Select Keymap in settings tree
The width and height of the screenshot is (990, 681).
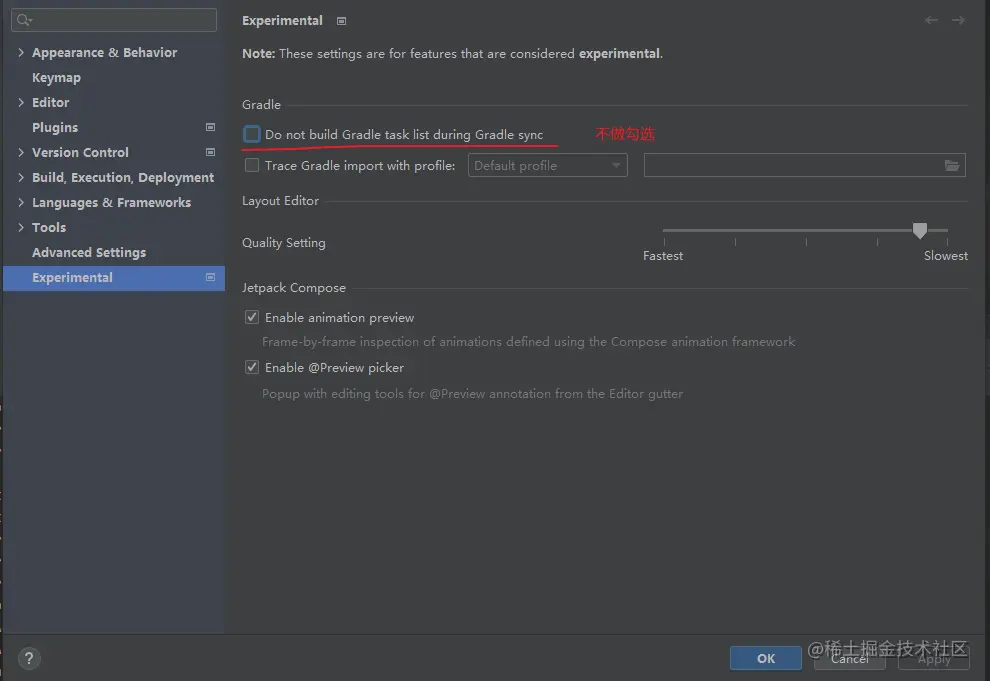tap(56, 78)
